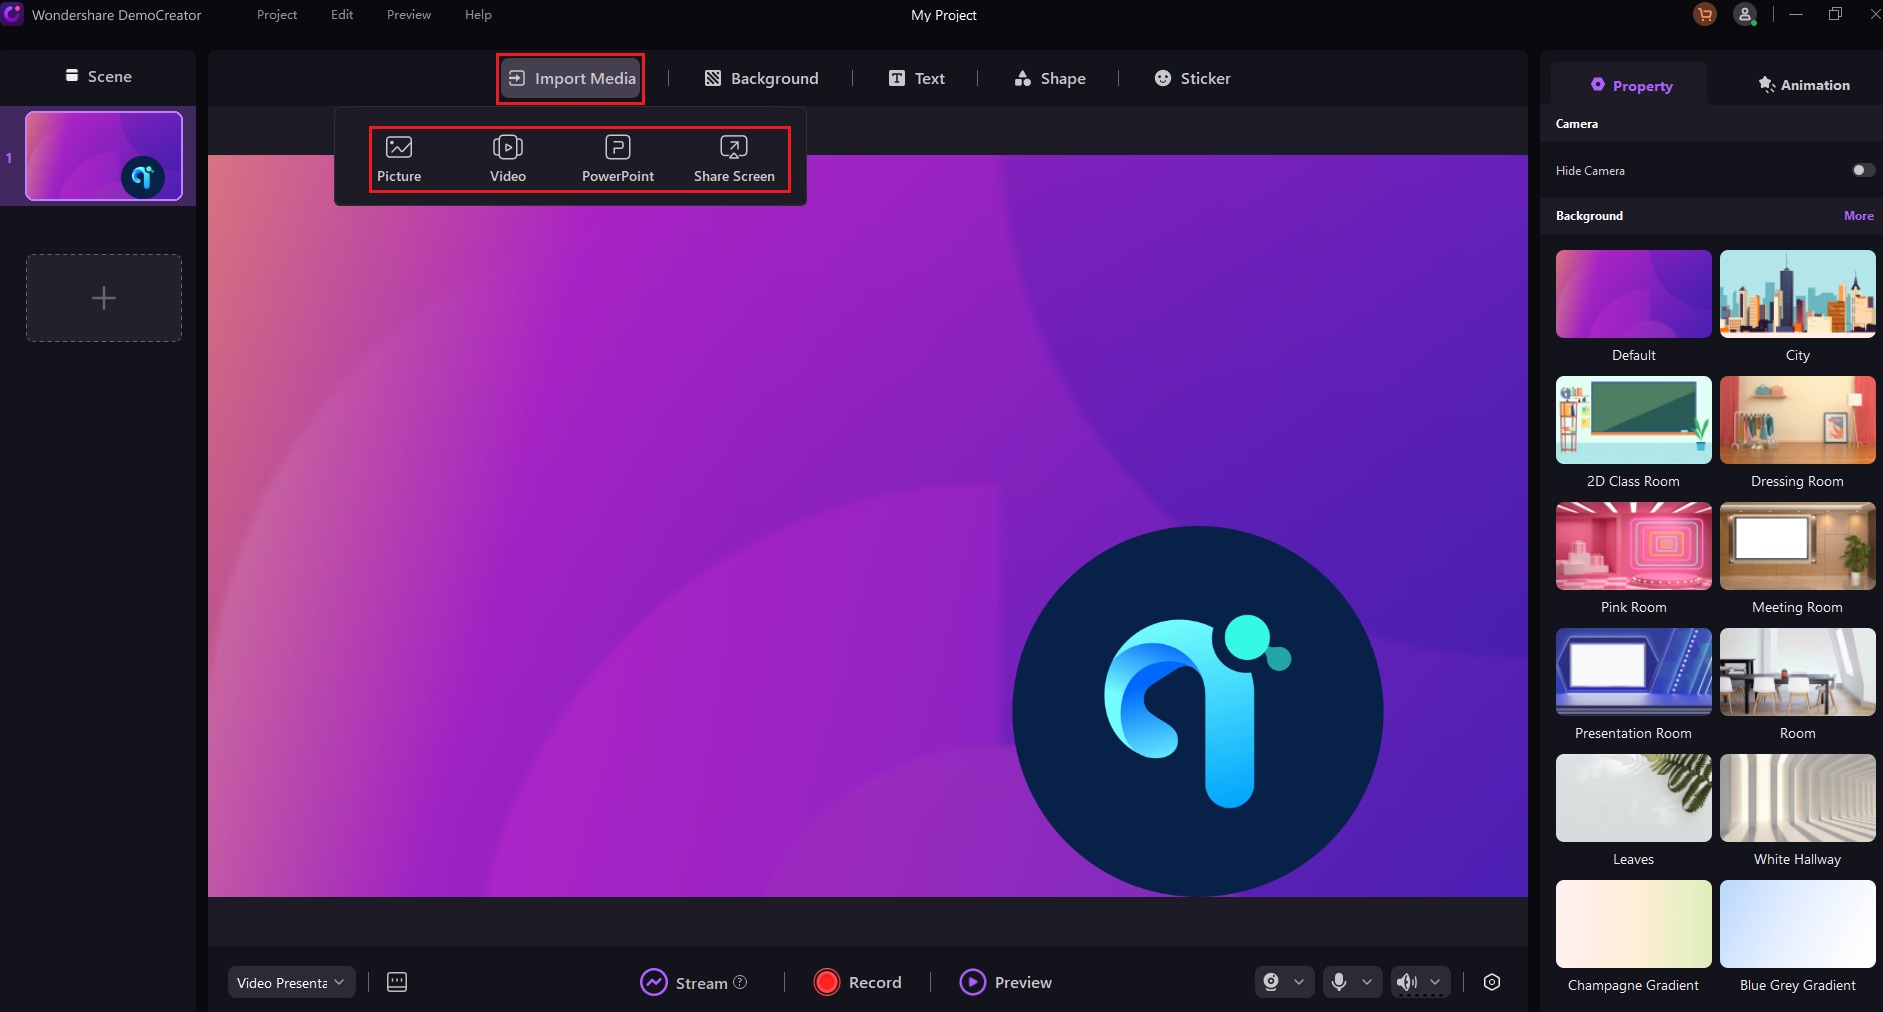
Task: Click the teleprompter icon
Action: click(x=397, y=982)
